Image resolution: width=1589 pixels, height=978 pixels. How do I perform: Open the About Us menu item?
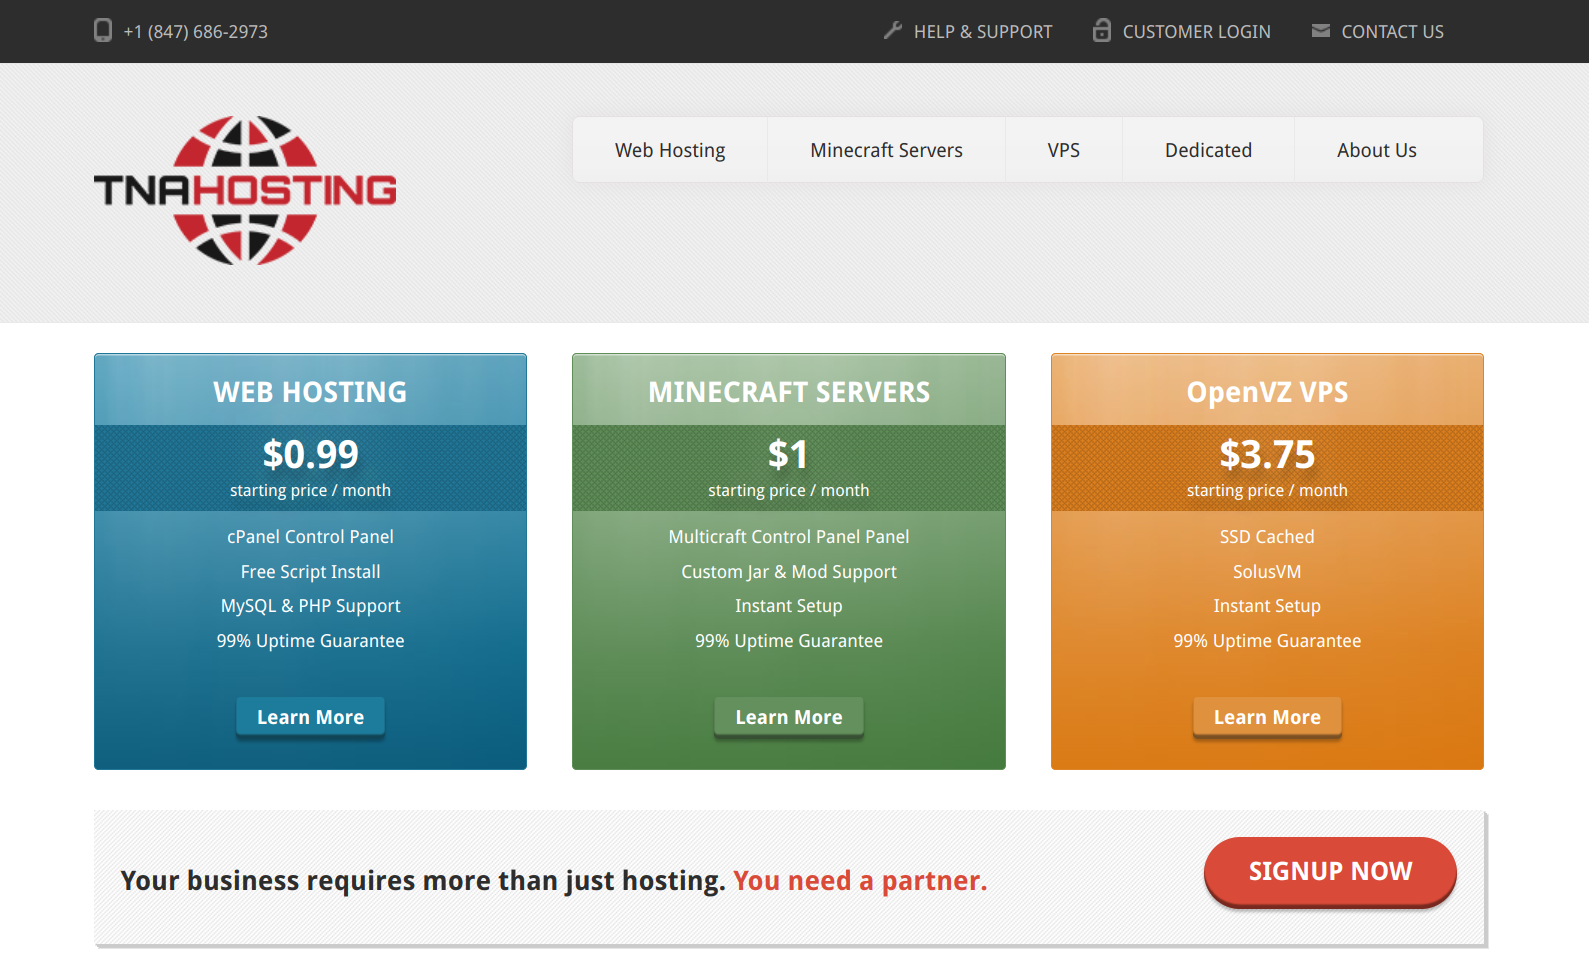click(x=1377, y=150)
